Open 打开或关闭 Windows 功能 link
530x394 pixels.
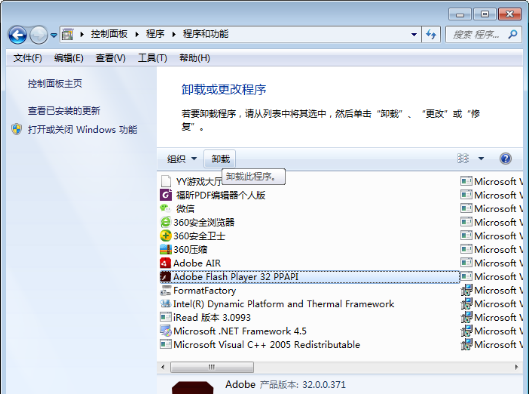82,129
